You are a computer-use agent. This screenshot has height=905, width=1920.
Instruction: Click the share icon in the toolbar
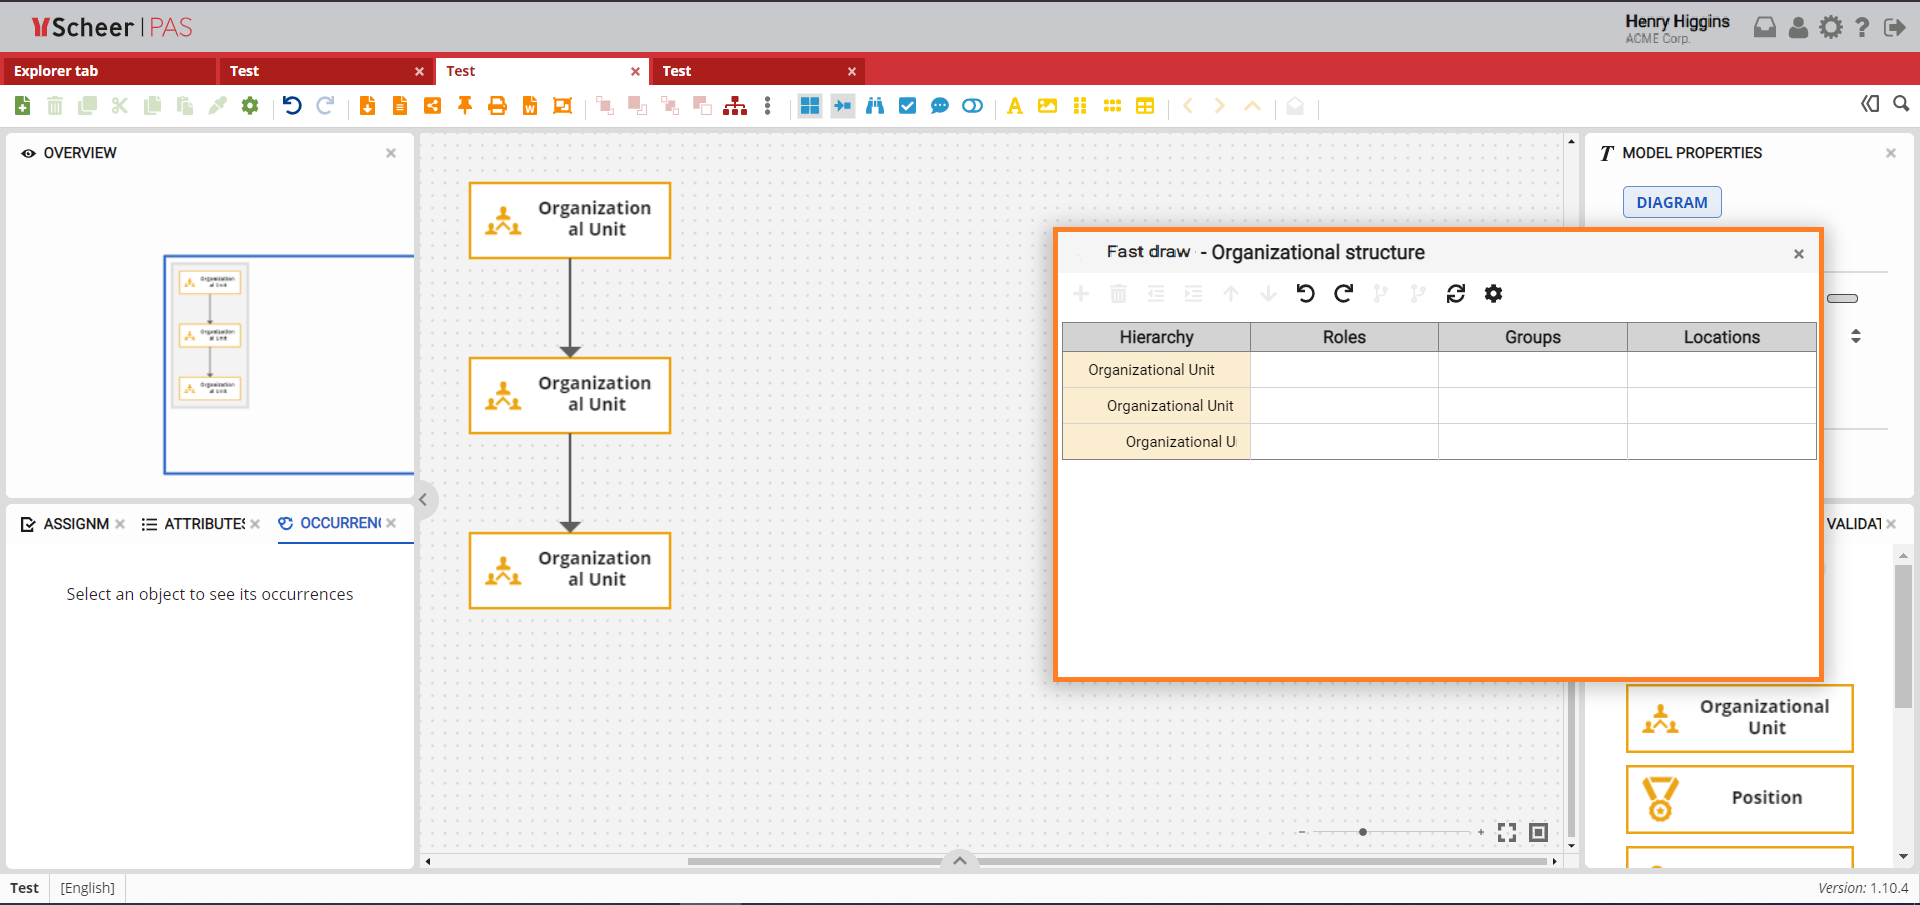[x=432, y=106]
